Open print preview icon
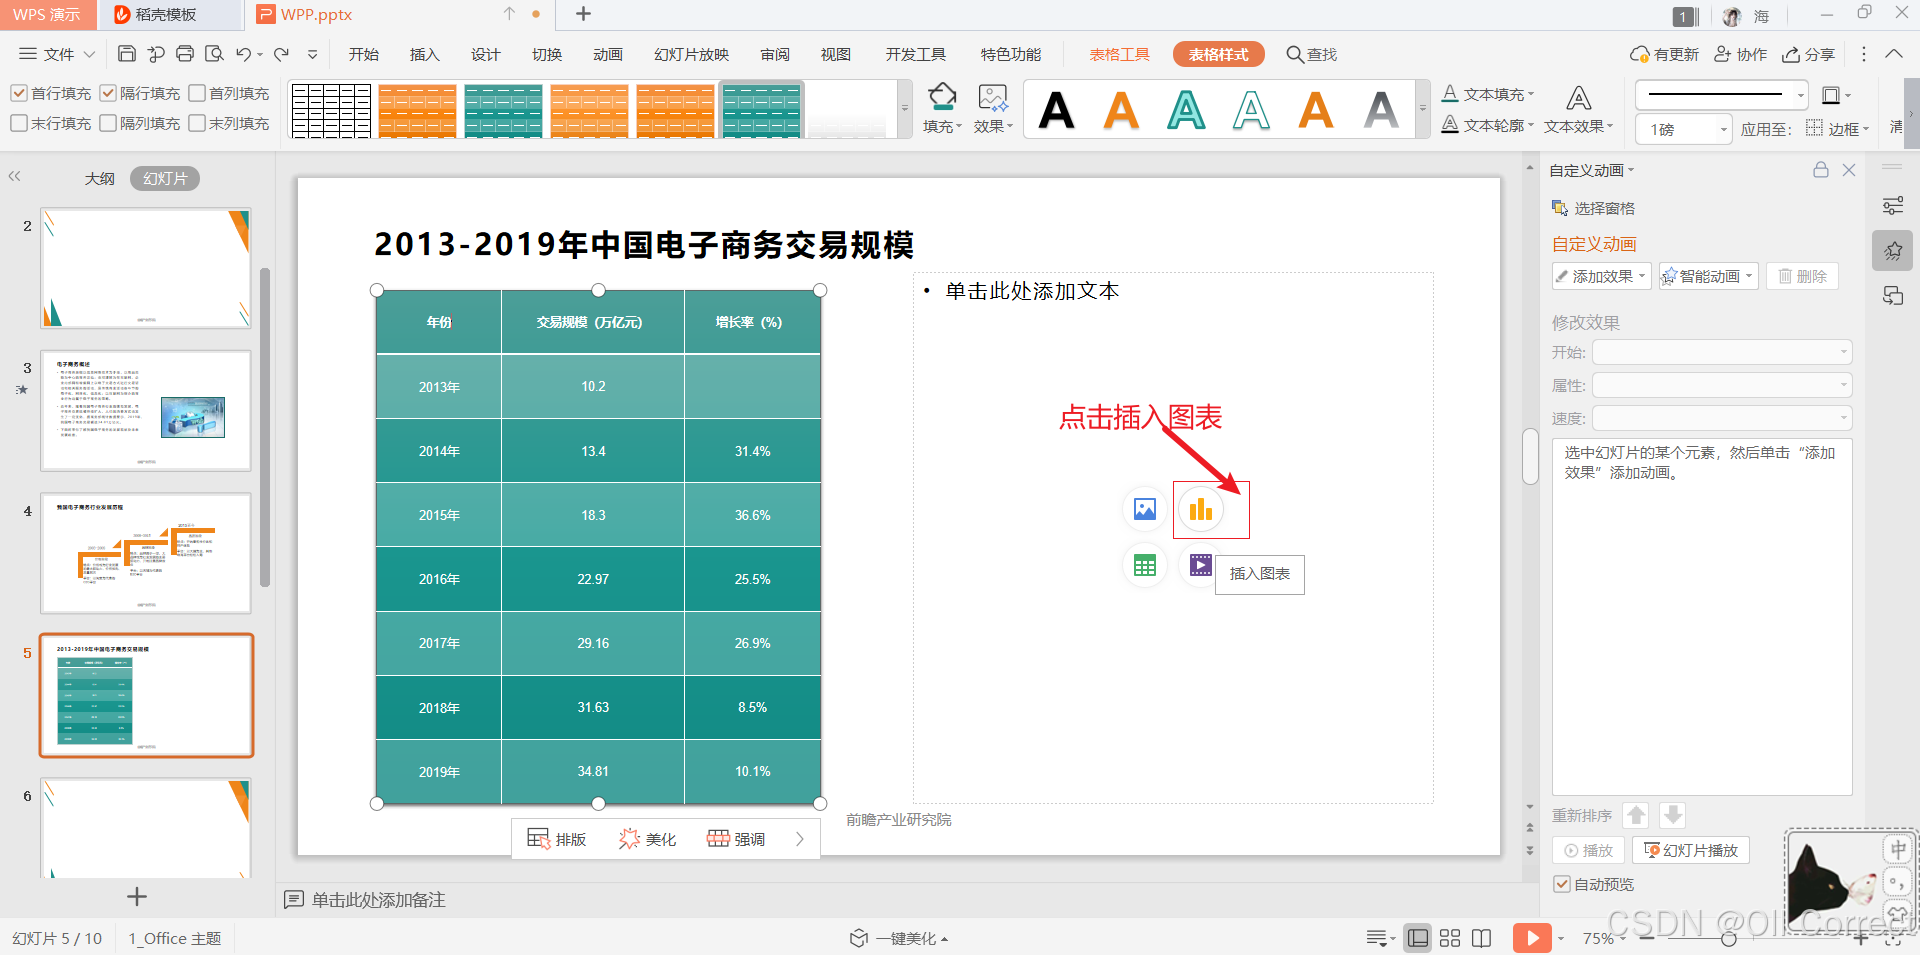 click(214, 54)
